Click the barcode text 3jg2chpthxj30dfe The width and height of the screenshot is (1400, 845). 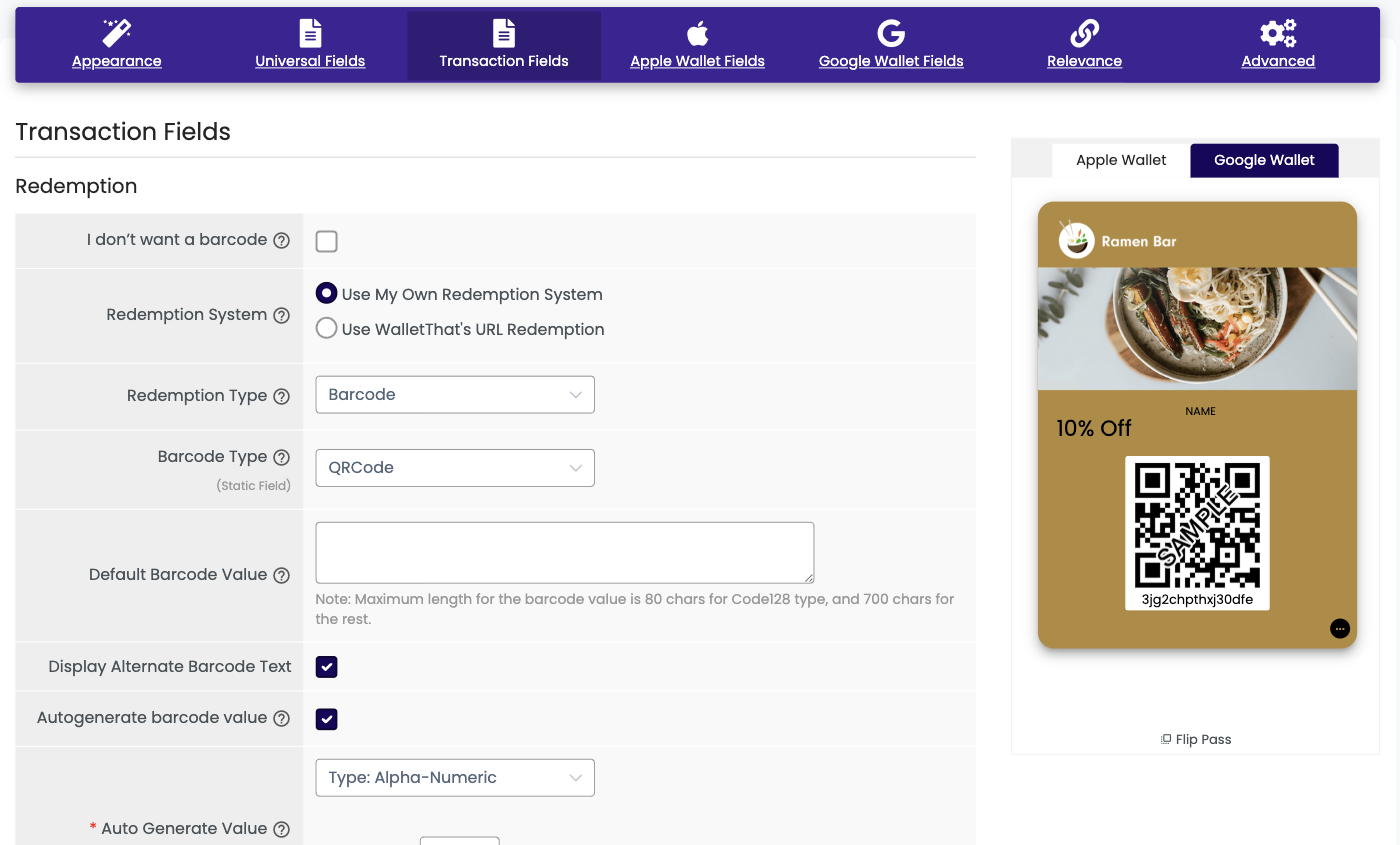click(x=1197, y=599)
